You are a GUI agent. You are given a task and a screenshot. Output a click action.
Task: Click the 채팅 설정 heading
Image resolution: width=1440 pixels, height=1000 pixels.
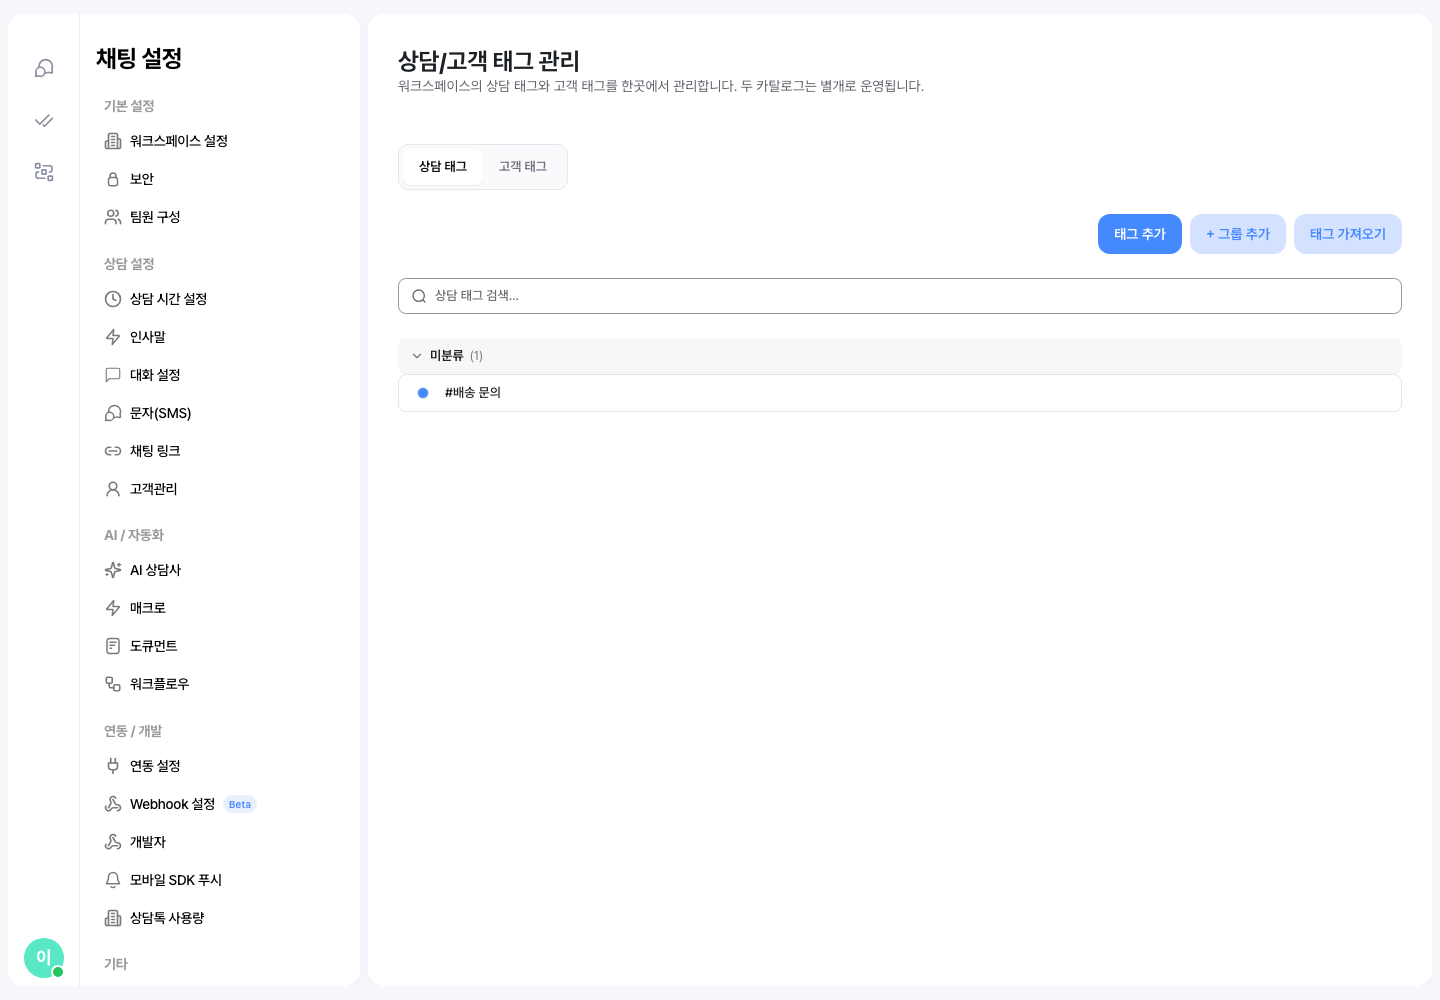(139, 58)
